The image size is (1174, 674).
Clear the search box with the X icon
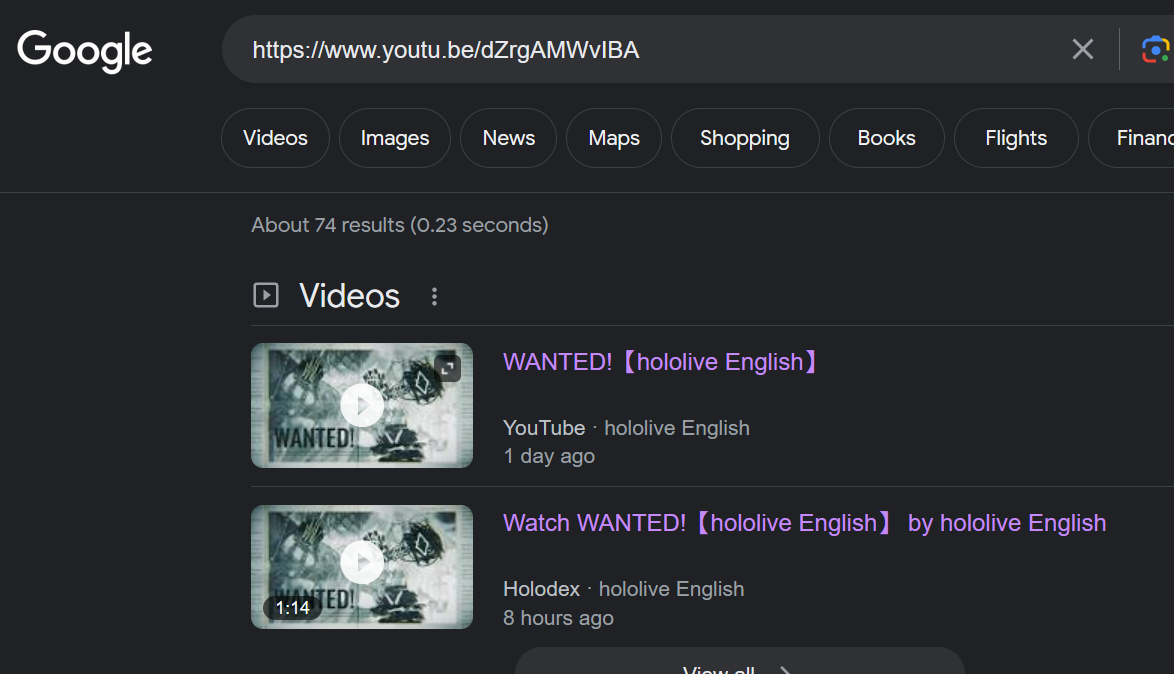[x=1083, y=49]
